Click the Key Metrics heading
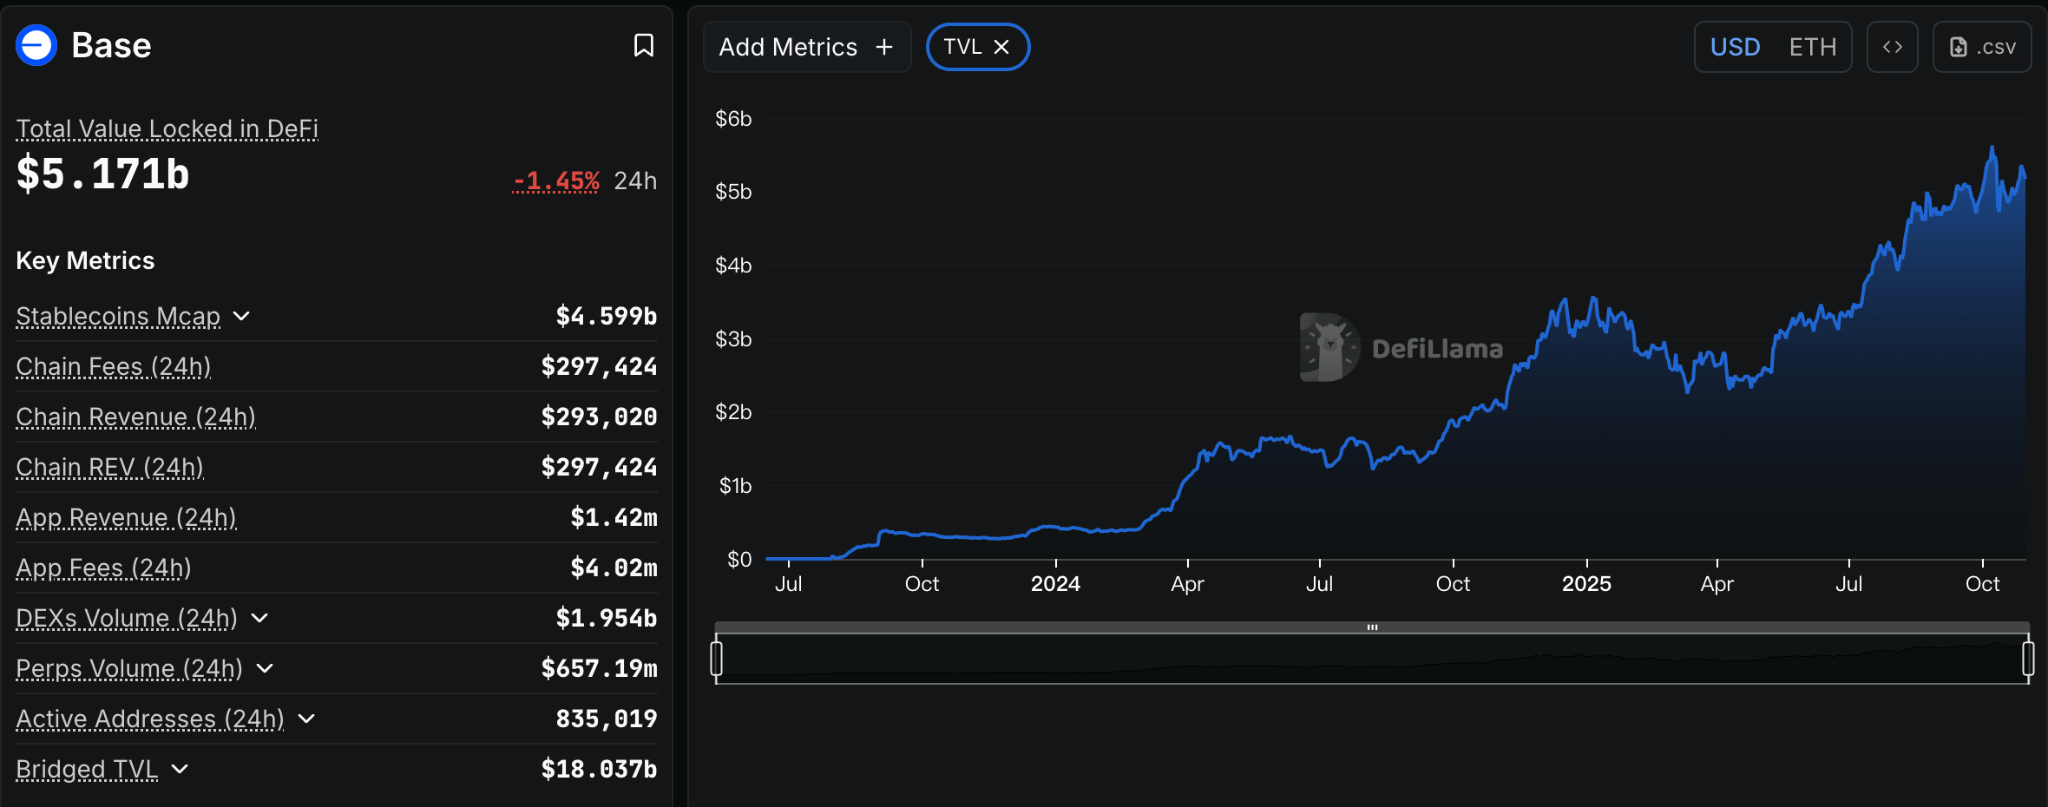Screen dimensions: 2048x807 click(85, 261)
